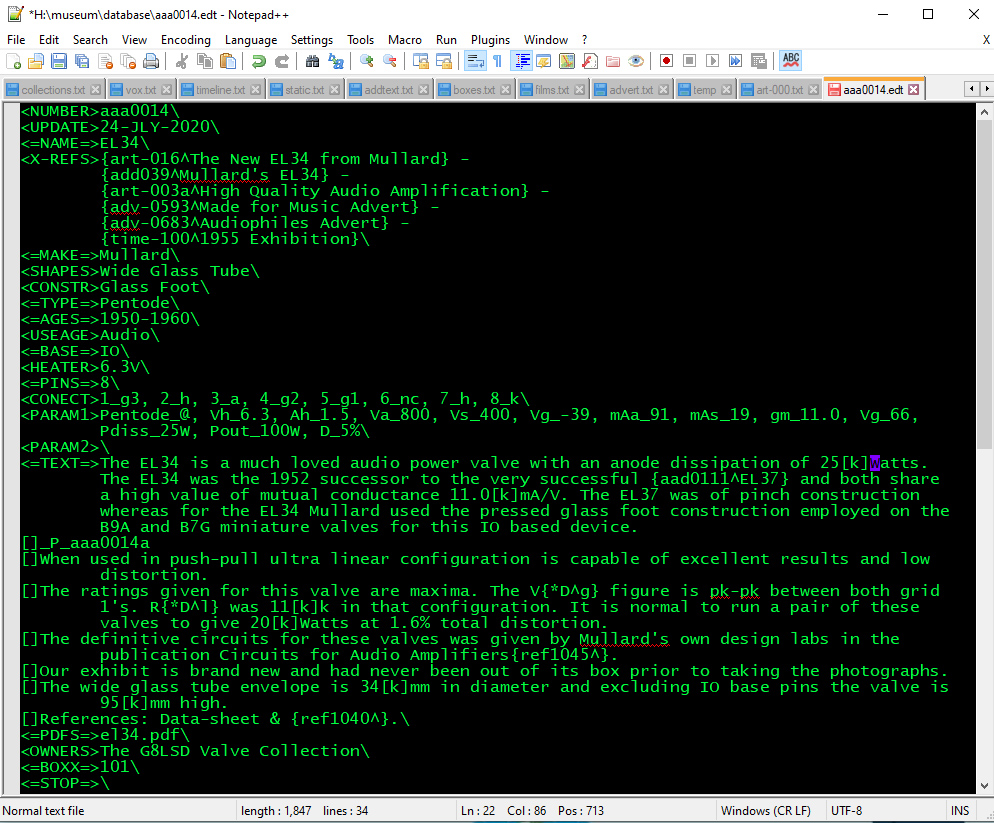Start recording a macro
The image size is (994, 823).
666,61
